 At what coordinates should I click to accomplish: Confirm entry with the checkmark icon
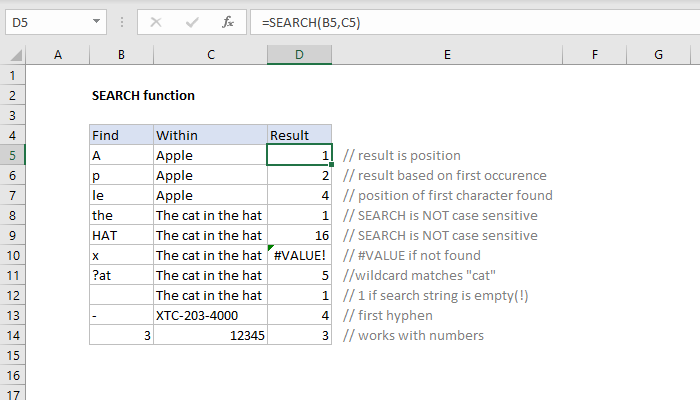point(192,22)
